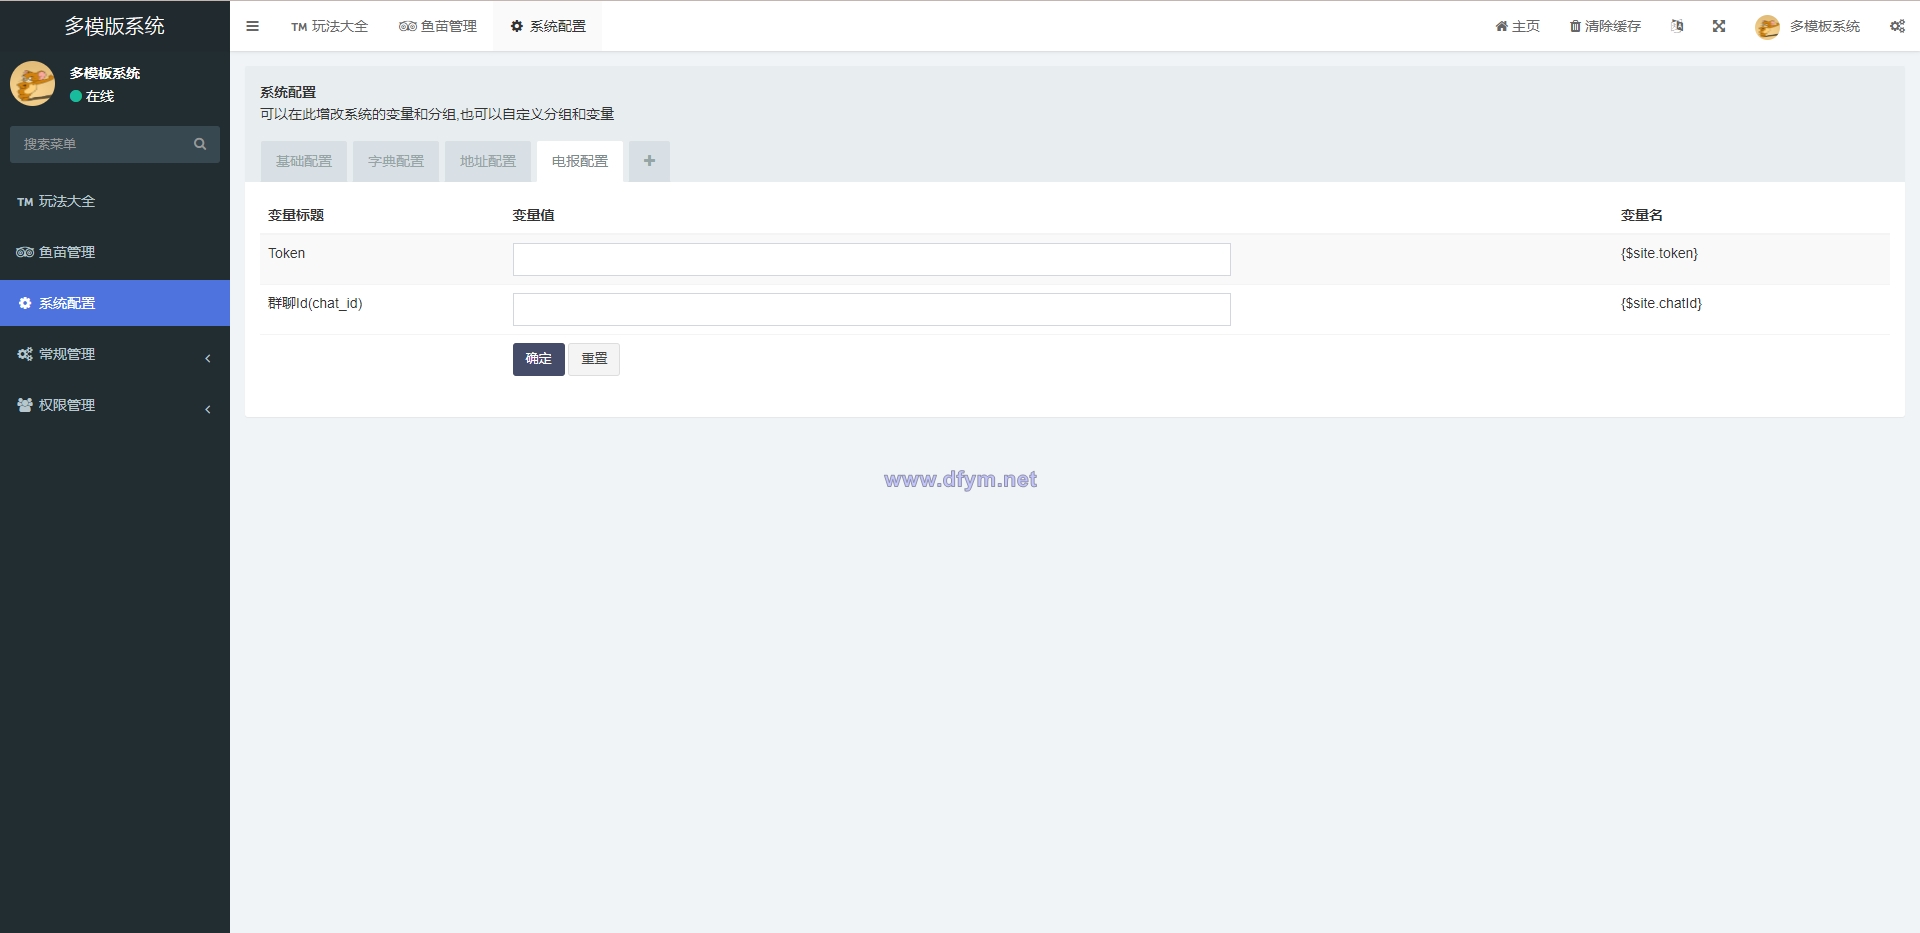Open 鱼苗管理 in the sidebar
Image resolution: width=1920 pixels, height=933 pixels.
[115, 252]
